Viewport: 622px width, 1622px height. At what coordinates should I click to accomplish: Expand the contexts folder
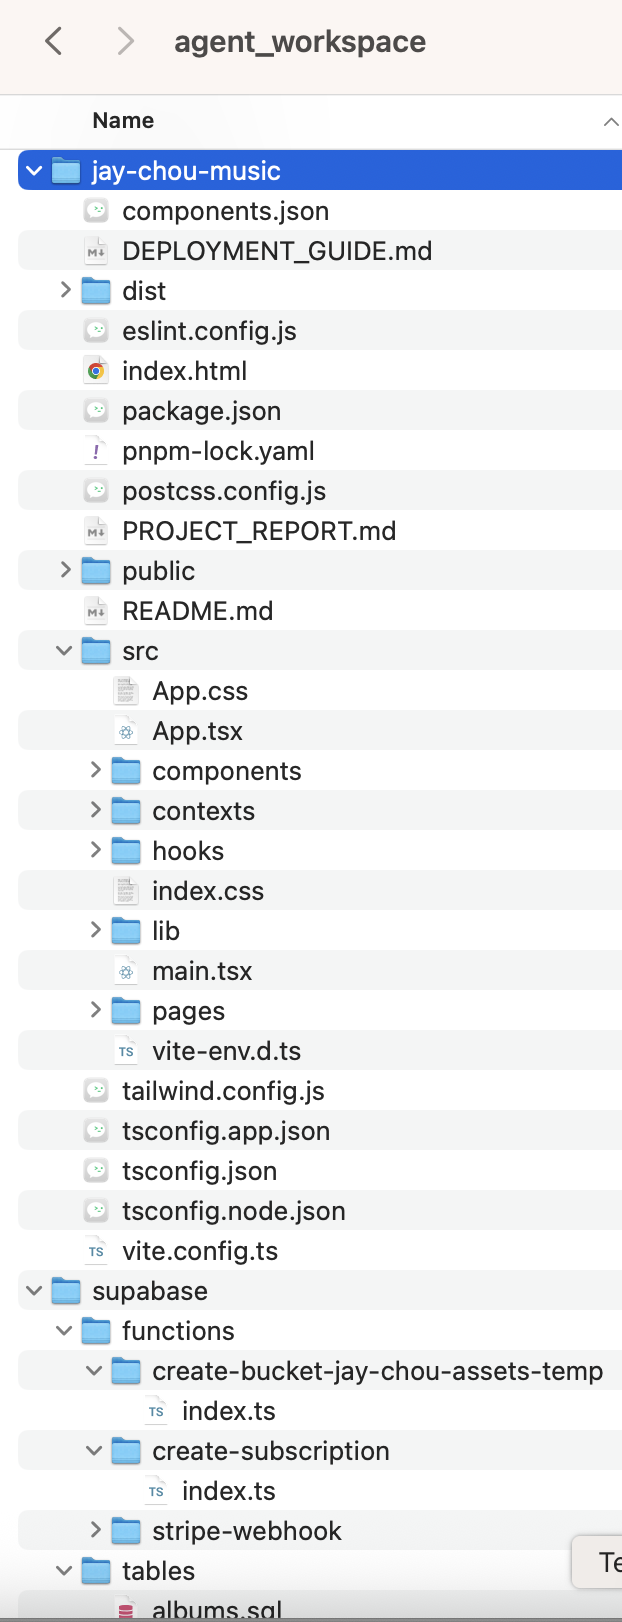(95, 810)
